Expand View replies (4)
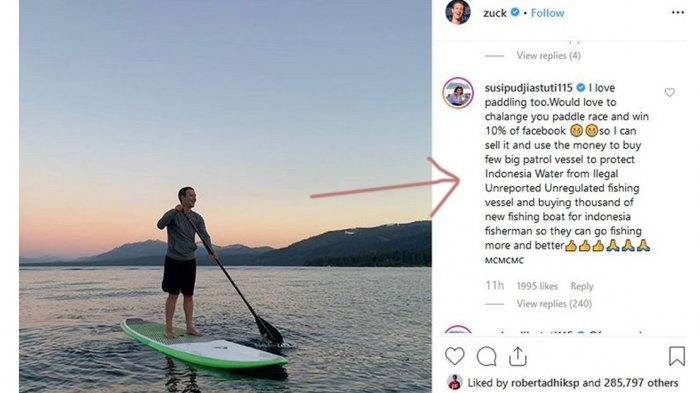The height and width of the screenshot is (393, 700). point(548,55)
